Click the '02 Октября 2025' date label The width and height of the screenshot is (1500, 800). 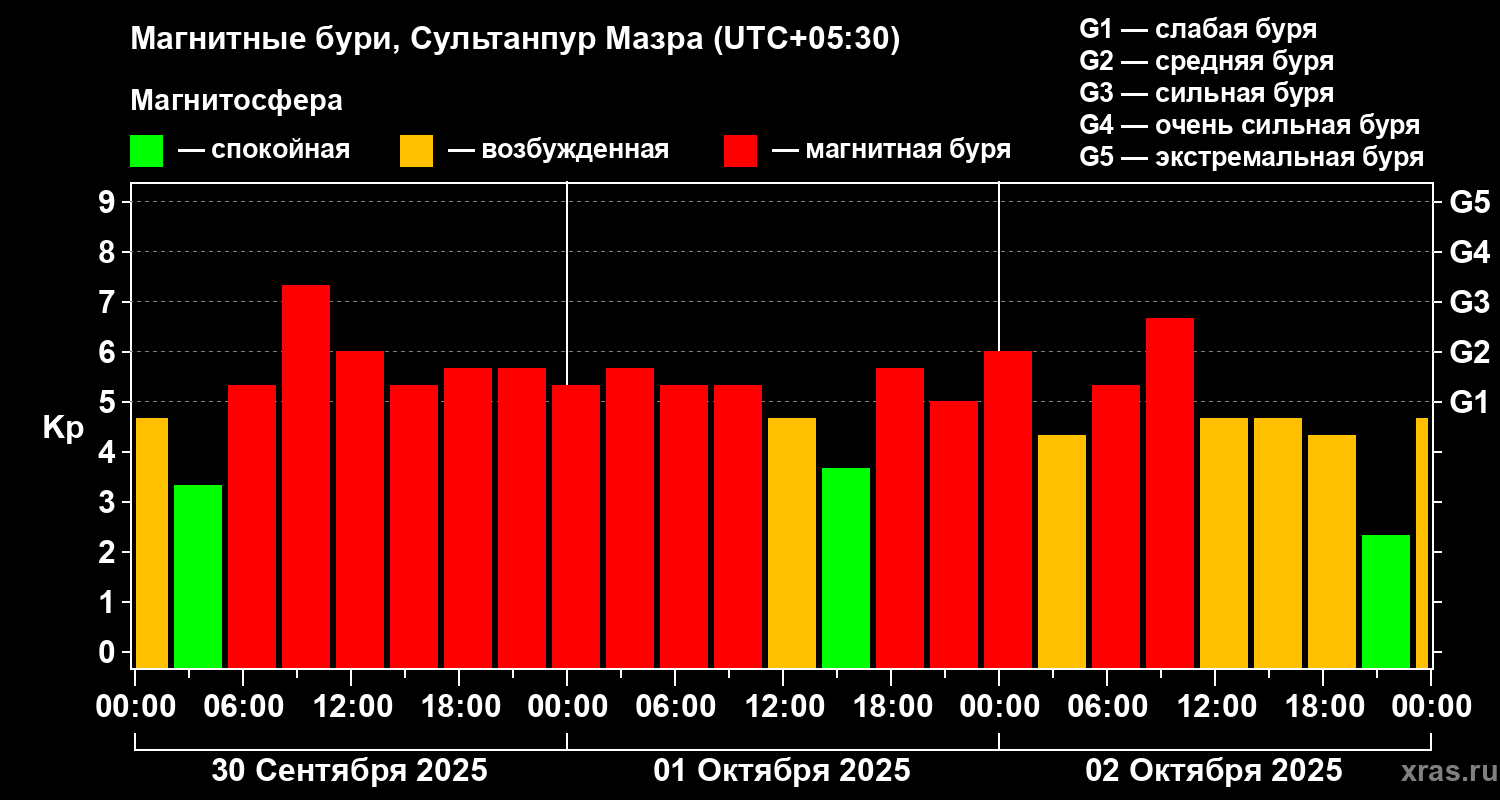[x=1214, y=771]
